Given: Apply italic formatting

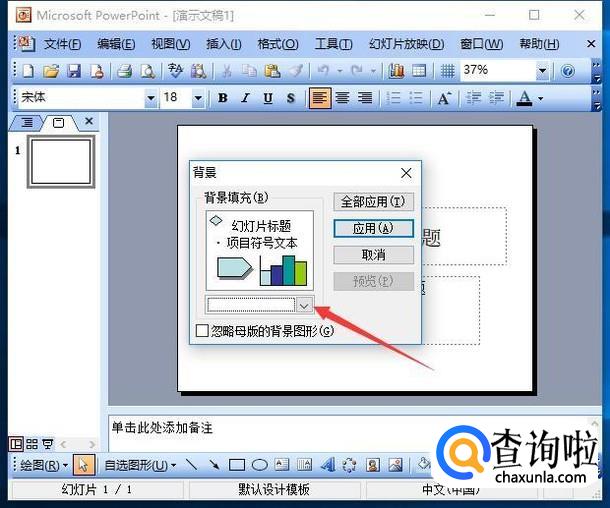Looking at the screenshot, I should [x=245, y=98].
